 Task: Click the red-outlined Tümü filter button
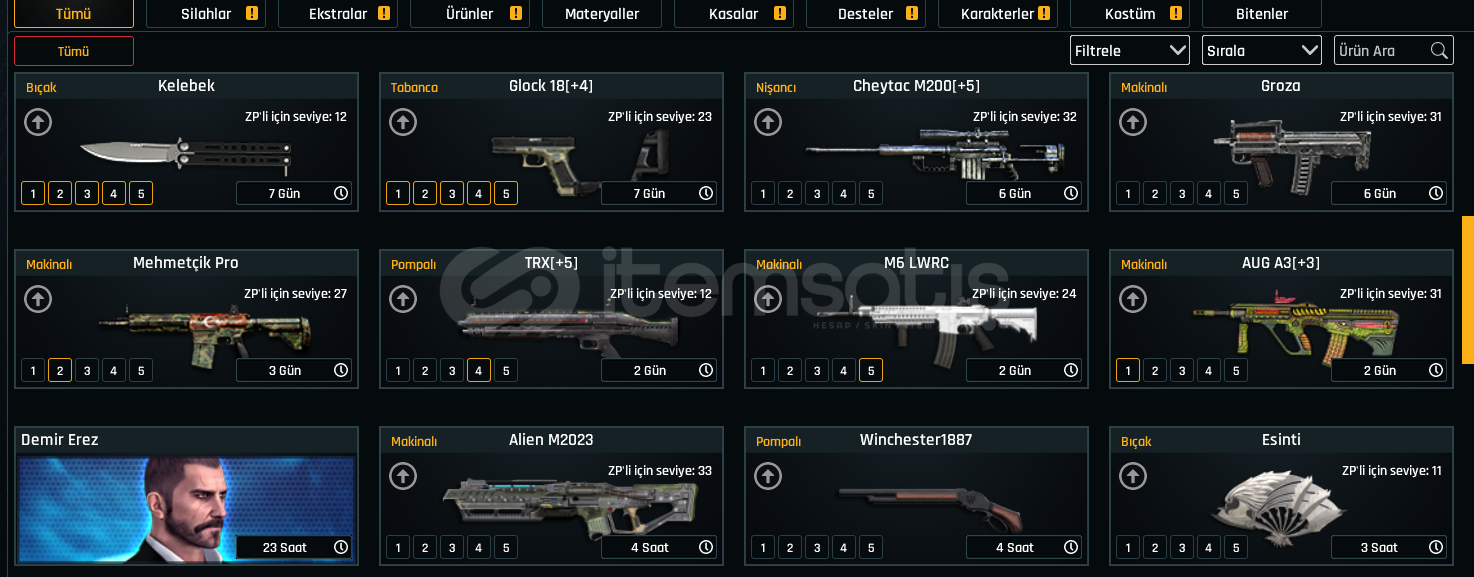74,51
